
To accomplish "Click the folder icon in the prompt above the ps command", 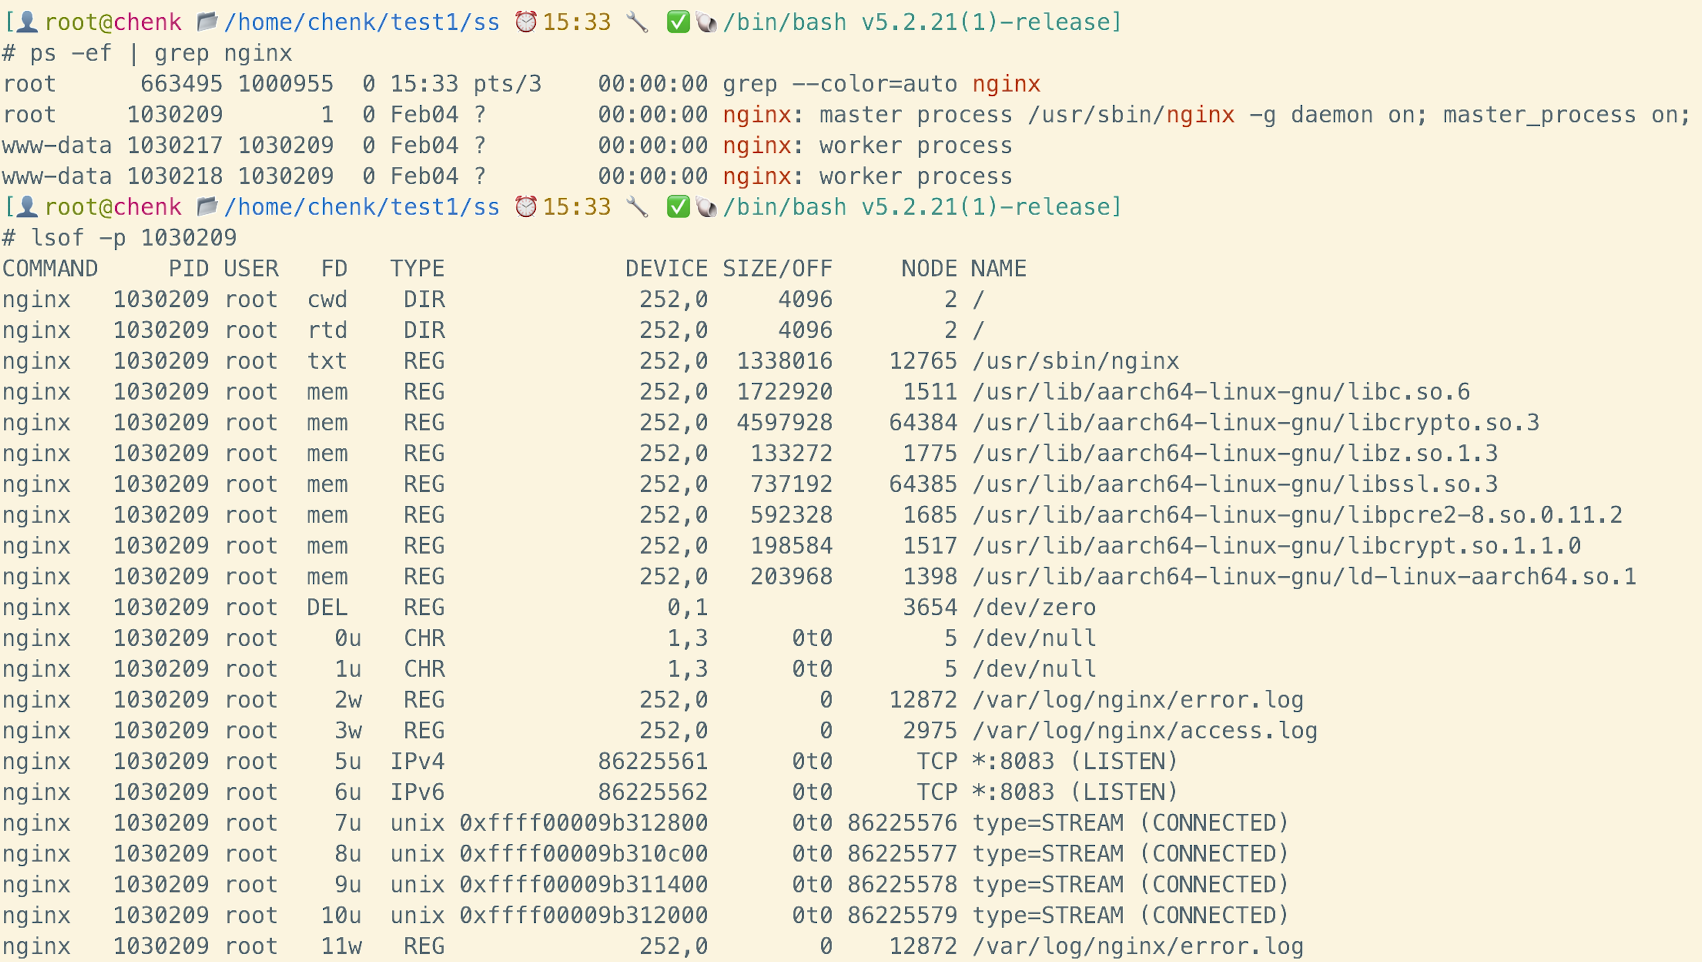I will tap(207, 22).
